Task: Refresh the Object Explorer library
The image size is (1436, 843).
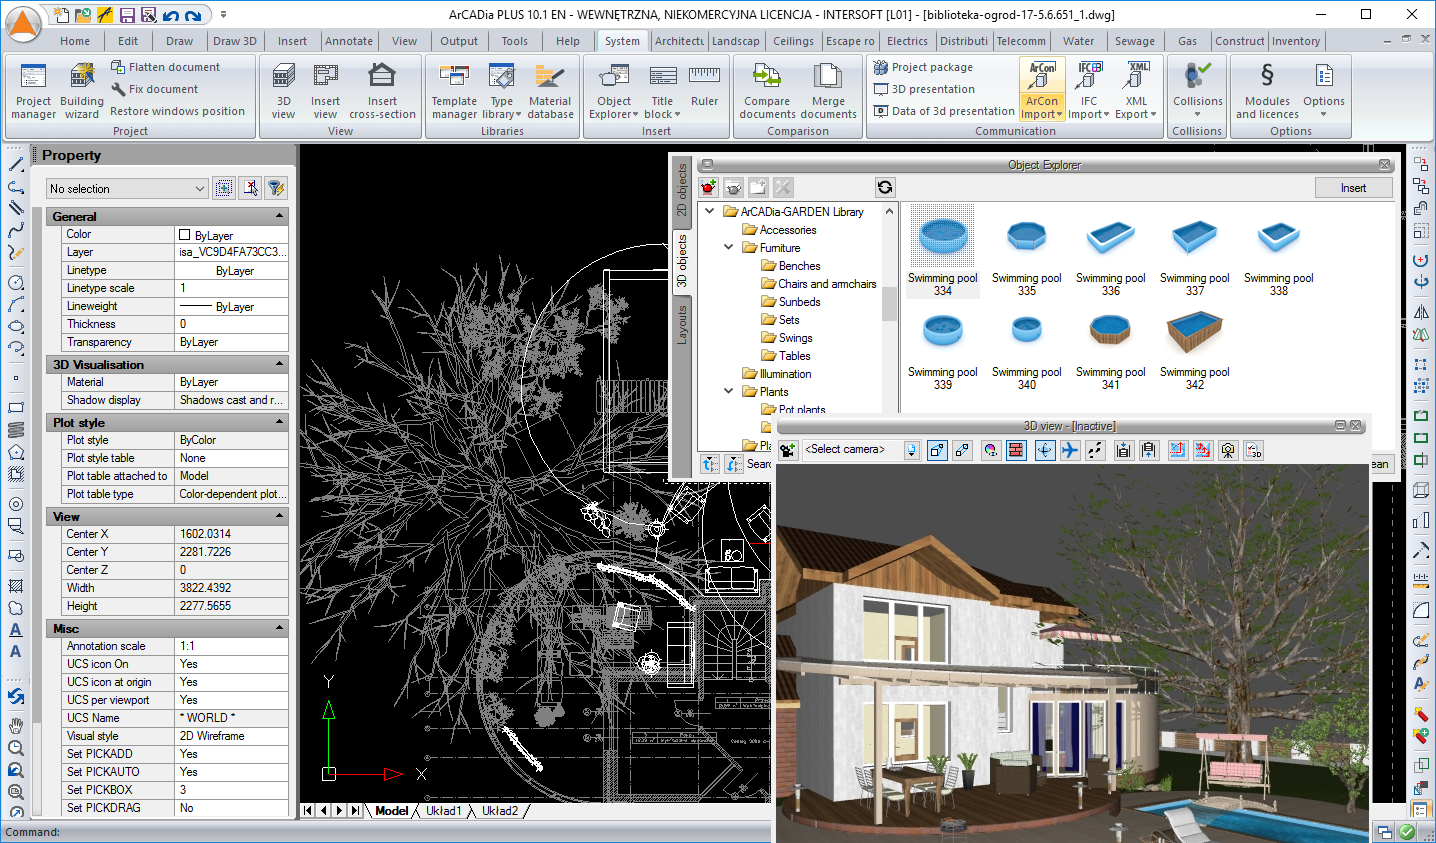Action: coord(884,188)
